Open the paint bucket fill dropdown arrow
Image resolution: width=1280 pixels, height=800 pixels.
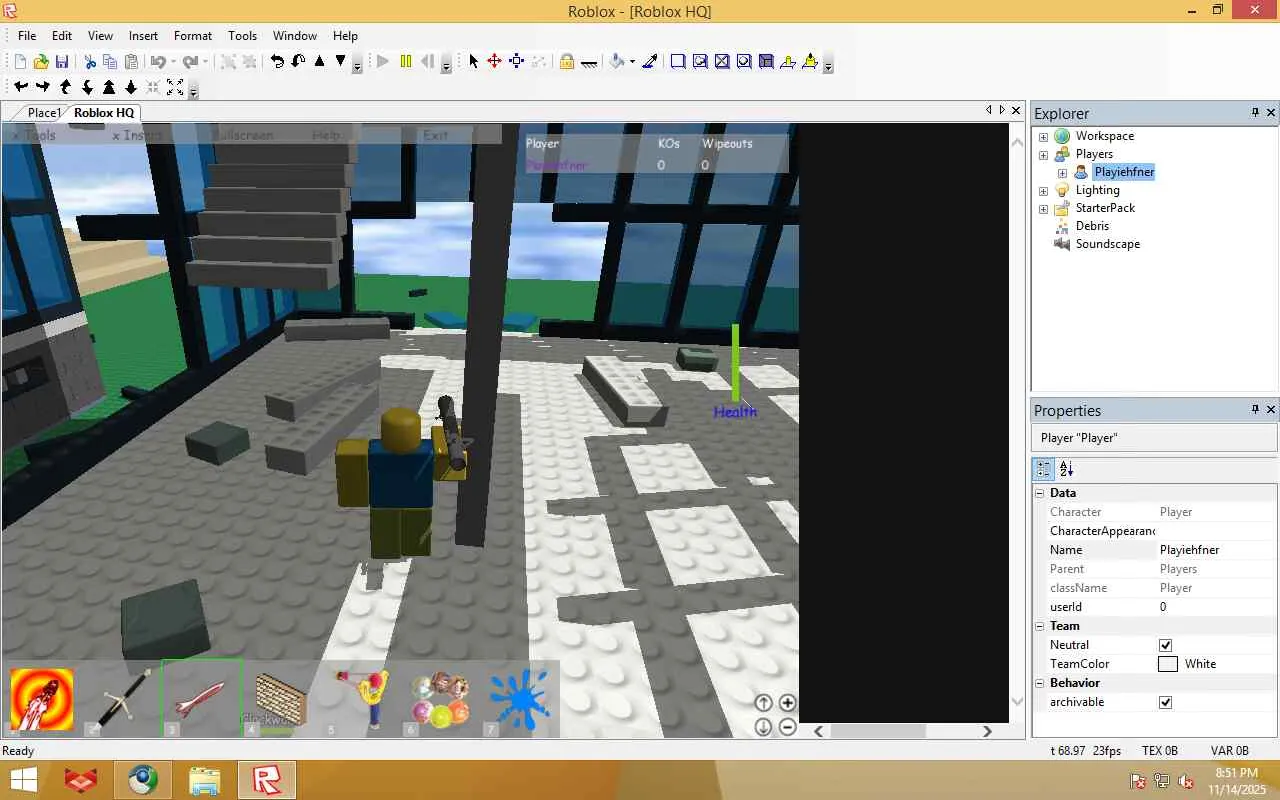pos(632,62)
